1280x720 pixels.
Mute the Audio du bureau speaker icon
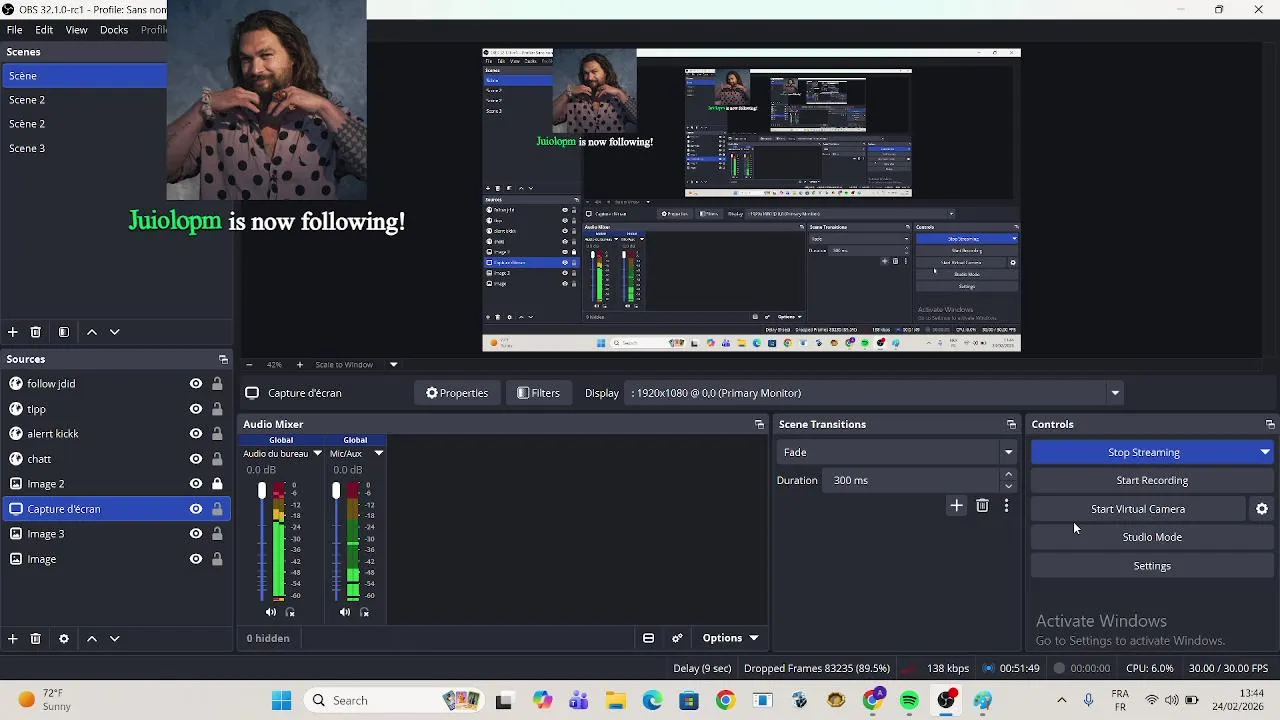(x=271, y=612)
